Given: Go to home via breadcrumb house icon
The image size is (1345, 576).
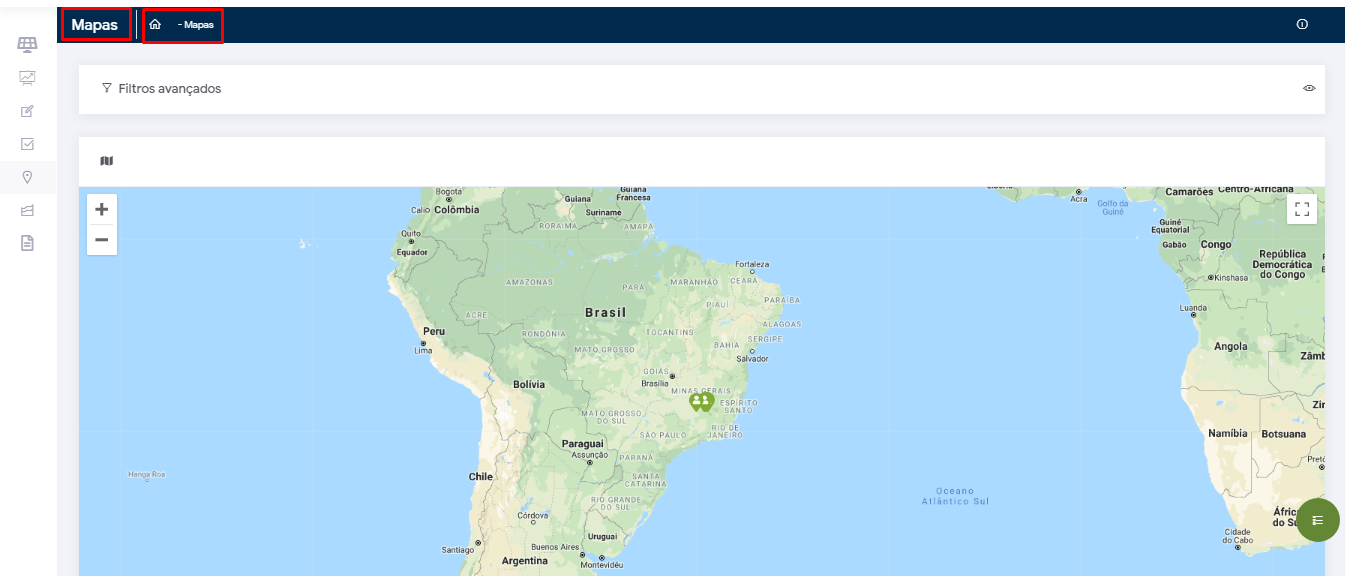Looking at the screenshot, I should 155,24.
